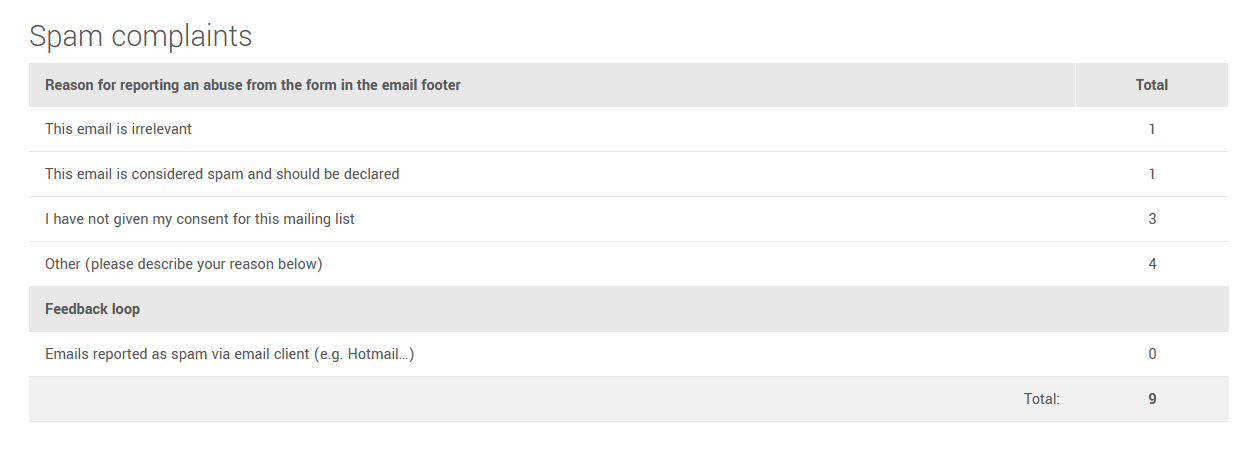Open the count 3 for no consent complaints
1256x452 pixels.
pos(1152,219)
